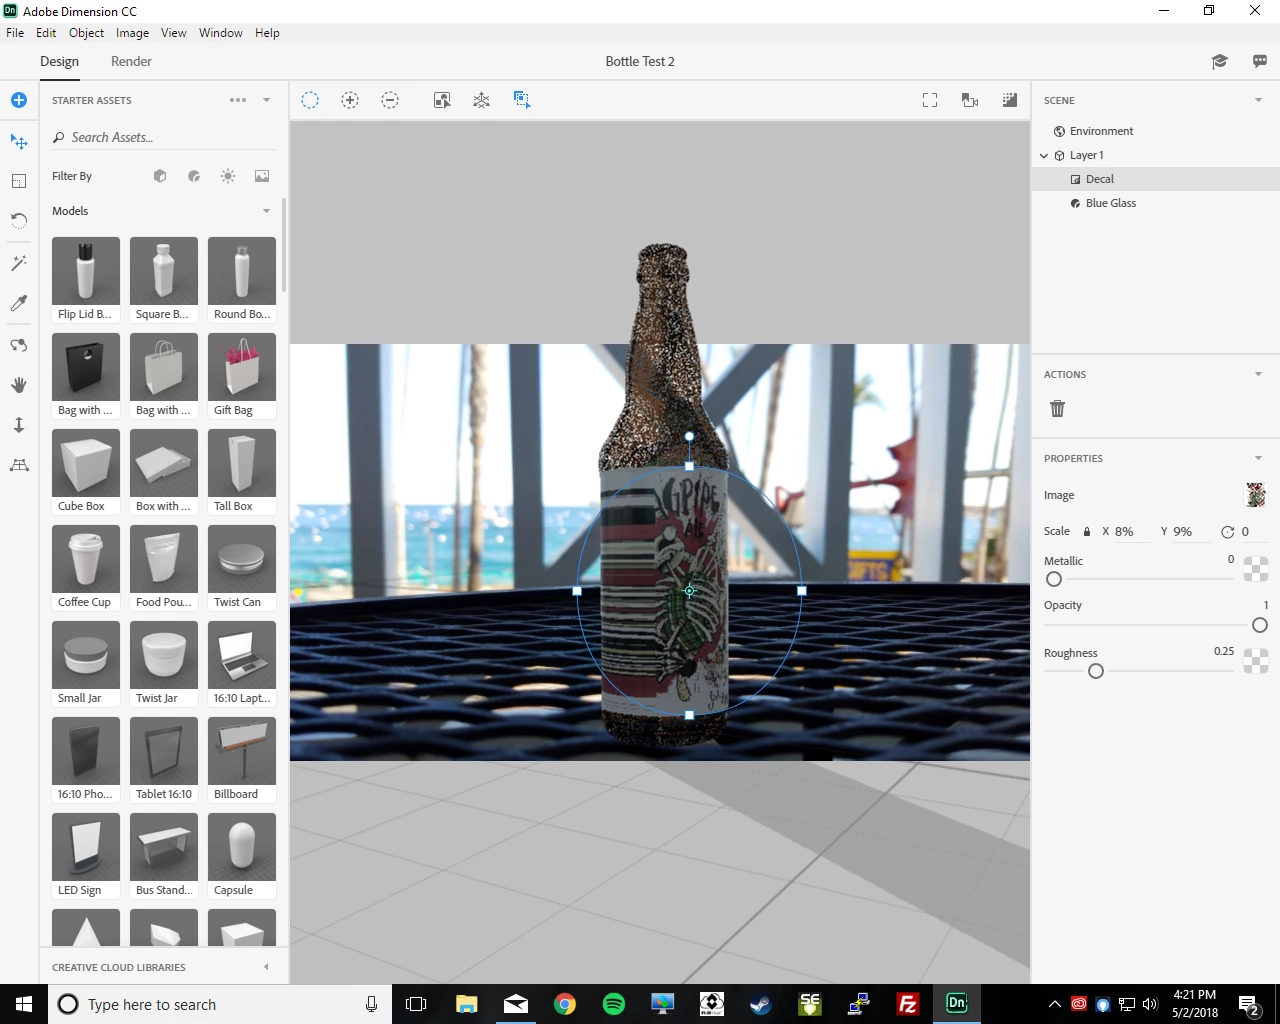Open the Metallic texture swatch
Image resolution: width=1280 pixels, height=1024 pixels.
(x=1256, y=569)
